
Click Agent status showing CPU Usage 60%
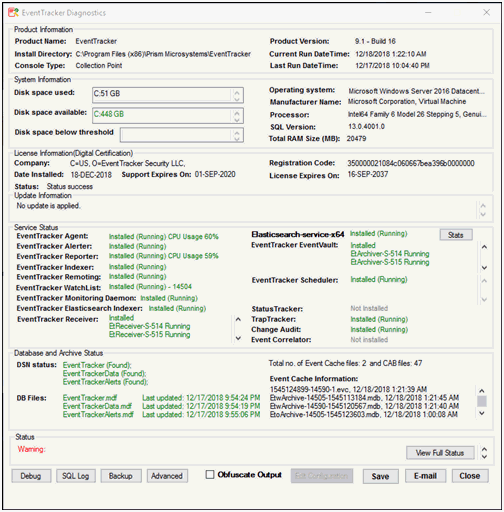click(x=164, y=237)
